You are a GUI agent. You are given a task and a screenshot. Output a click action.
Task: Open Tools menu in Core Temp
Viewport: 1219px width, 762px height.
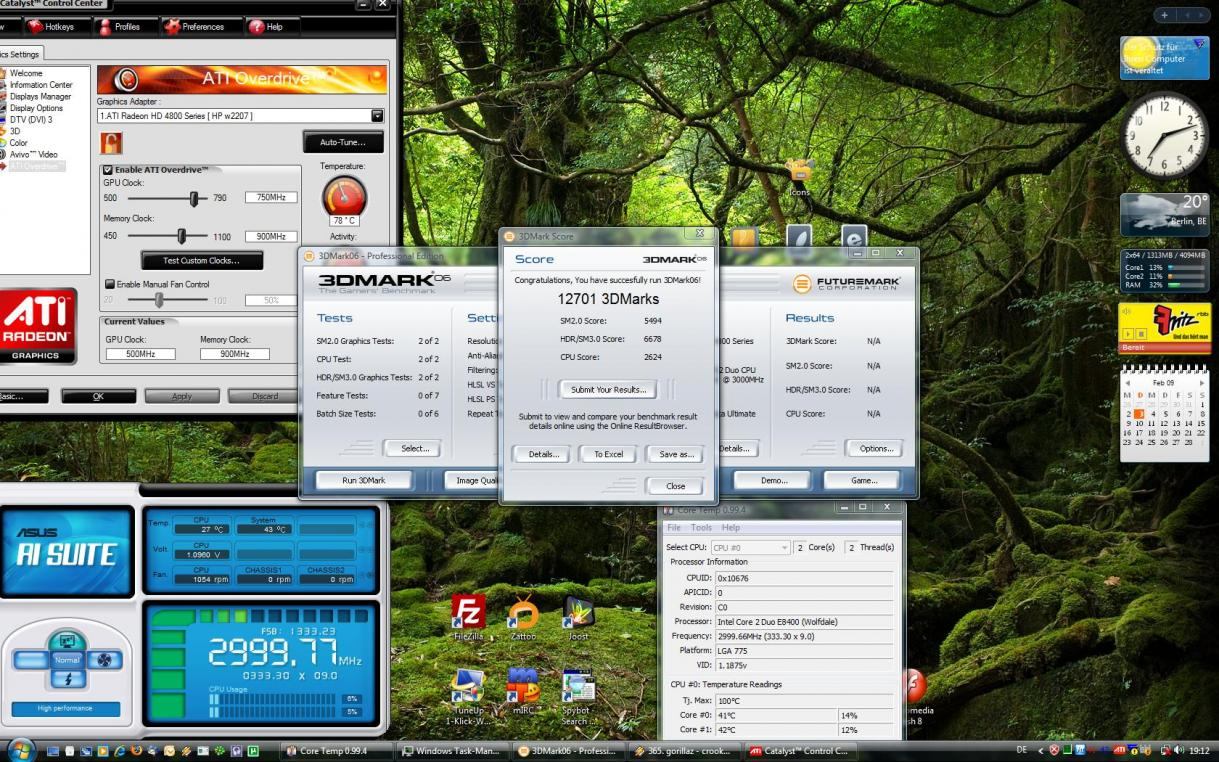click(701, 527)
